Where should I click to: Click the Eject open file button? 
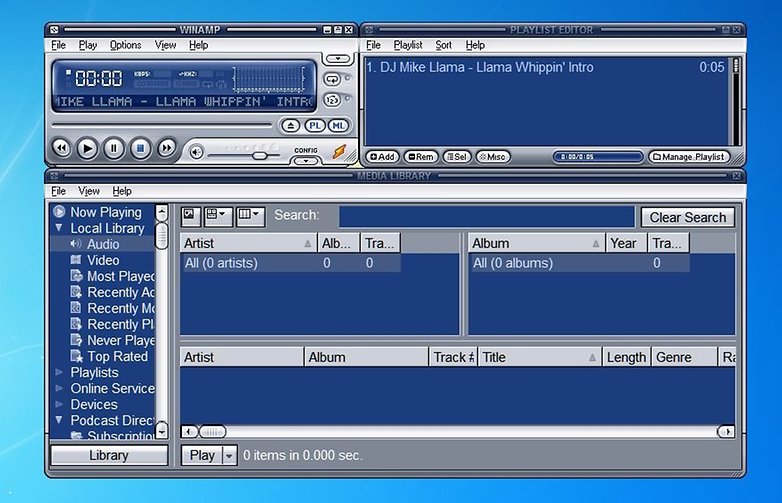[291, 126]
